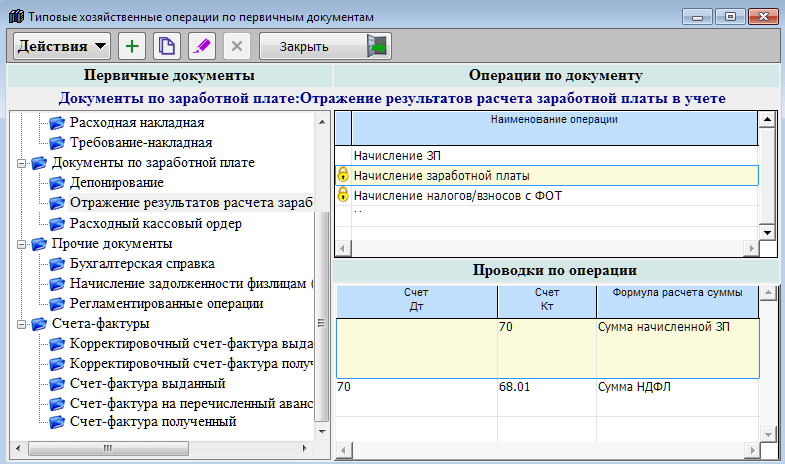Select Начисление налогов/взносов с ФОТ row

(547, 196)
